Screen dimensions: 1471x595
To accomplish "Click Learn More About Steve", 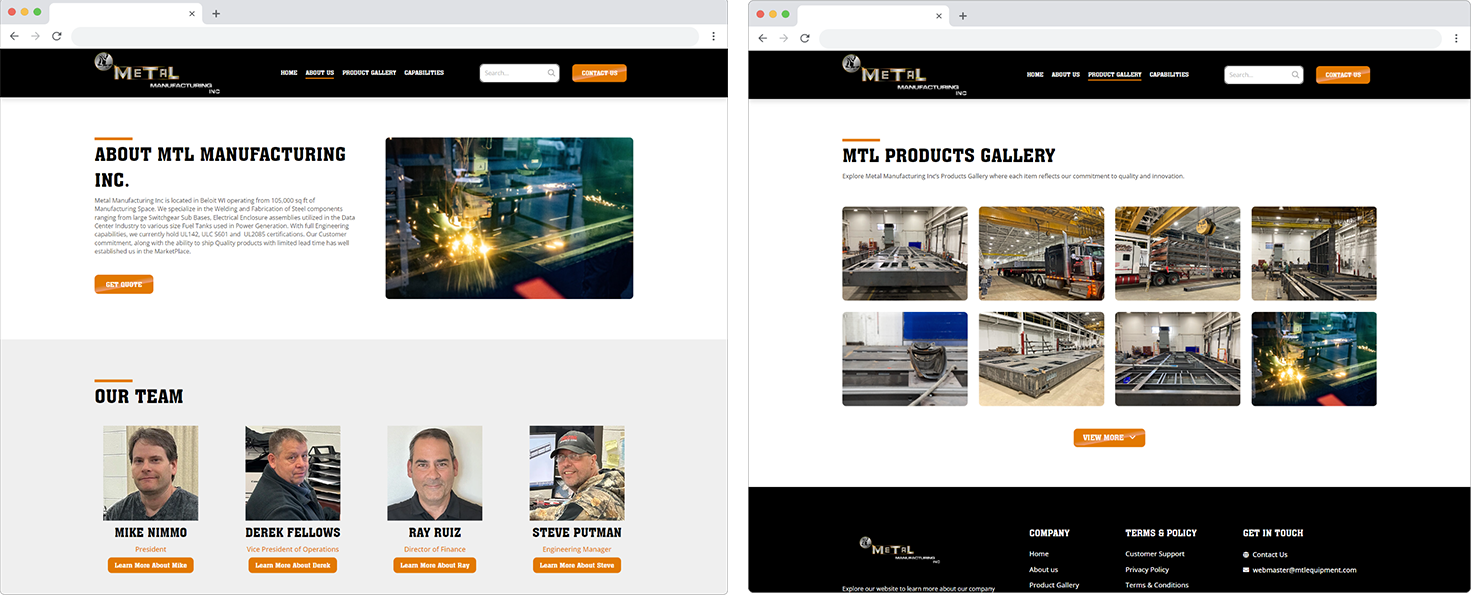I will (x=577, y=565).
